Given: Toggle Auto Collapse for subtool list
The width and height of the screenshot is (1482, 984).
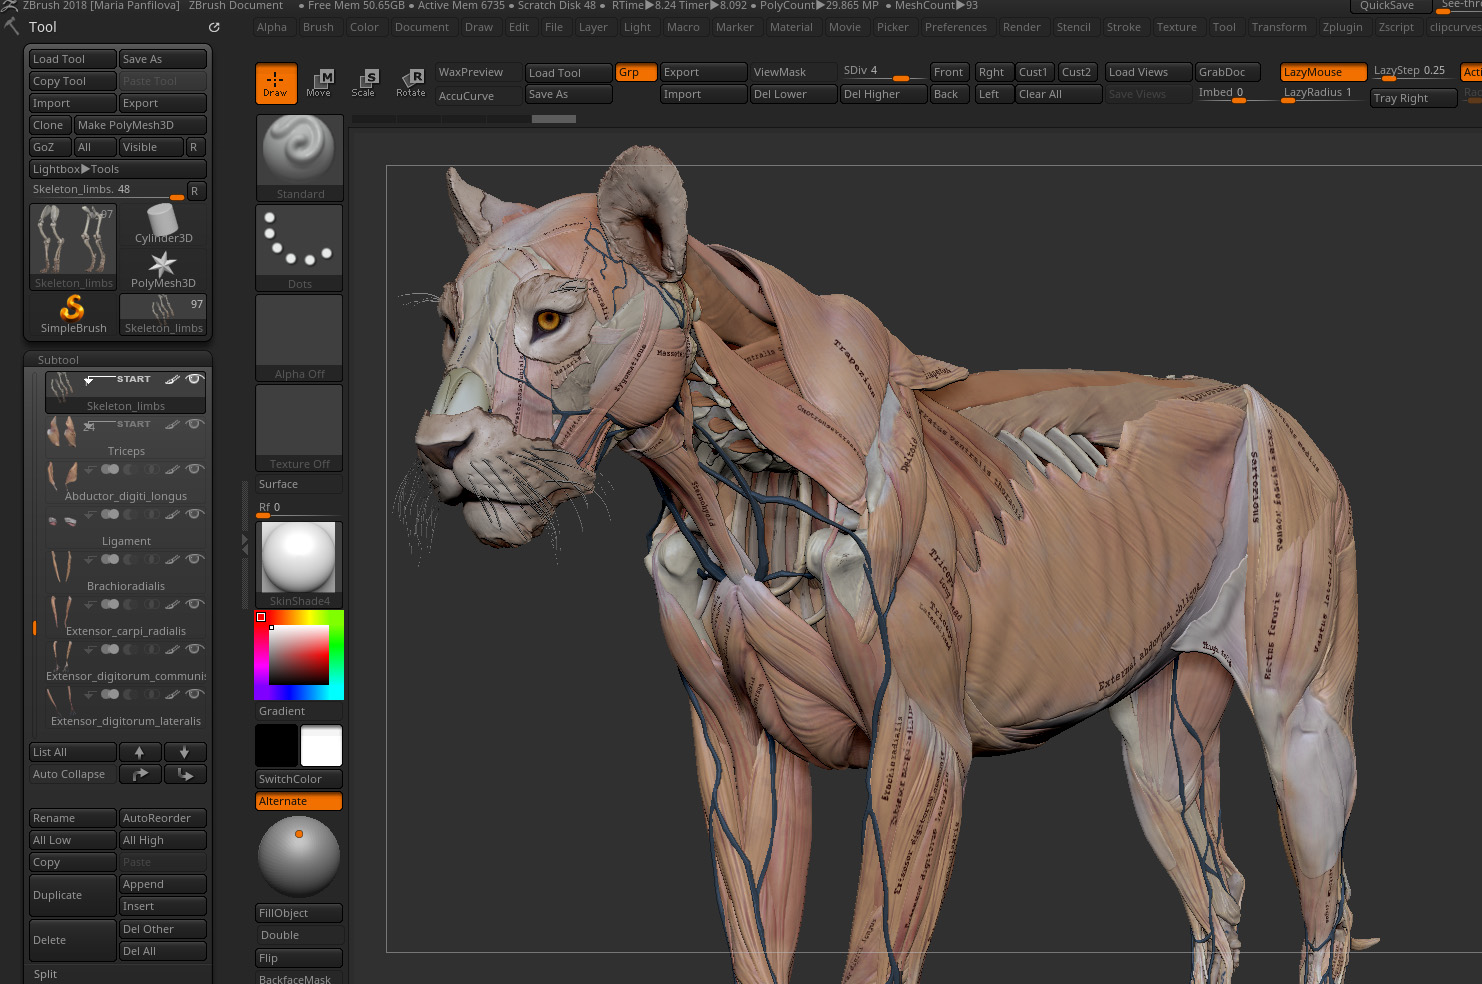Looking at the screenshot, I should pos(73,774).
